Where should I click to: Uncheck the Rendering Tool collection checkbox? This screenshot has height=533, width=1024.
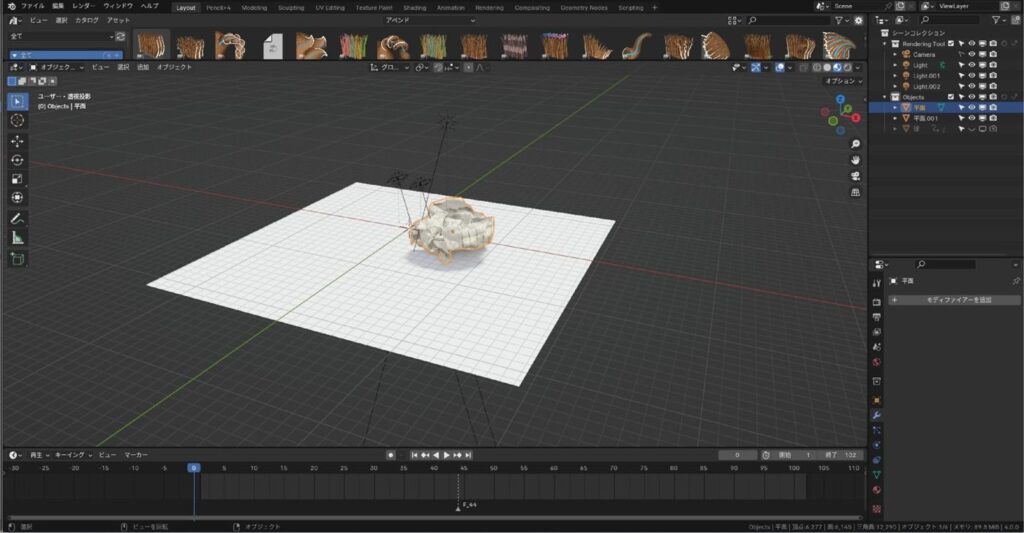click(x=951, y=44)
